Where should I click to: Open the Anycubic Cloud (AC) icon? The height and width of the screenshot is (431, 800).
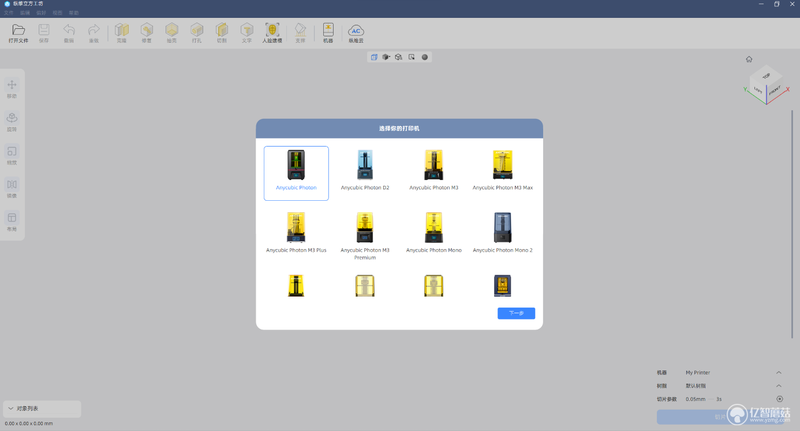pos(356,33)
